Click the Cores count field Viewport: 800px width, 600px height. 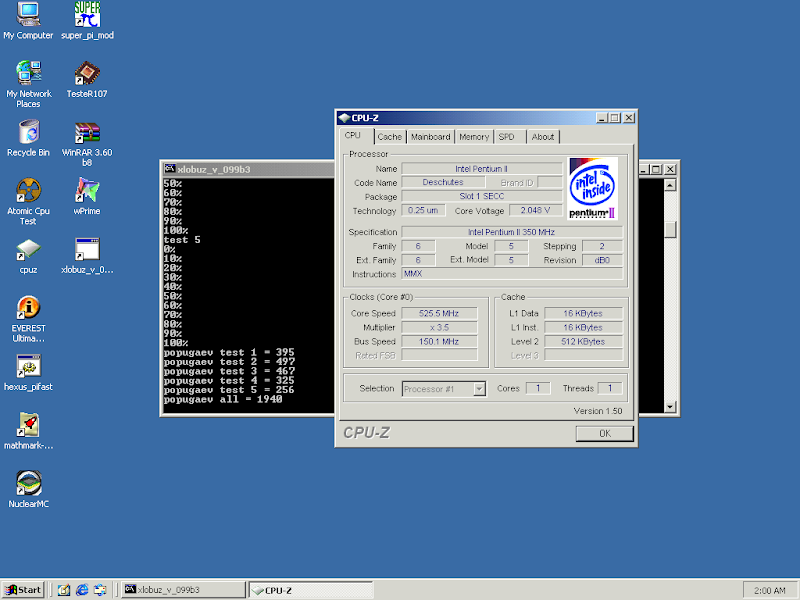538,388
